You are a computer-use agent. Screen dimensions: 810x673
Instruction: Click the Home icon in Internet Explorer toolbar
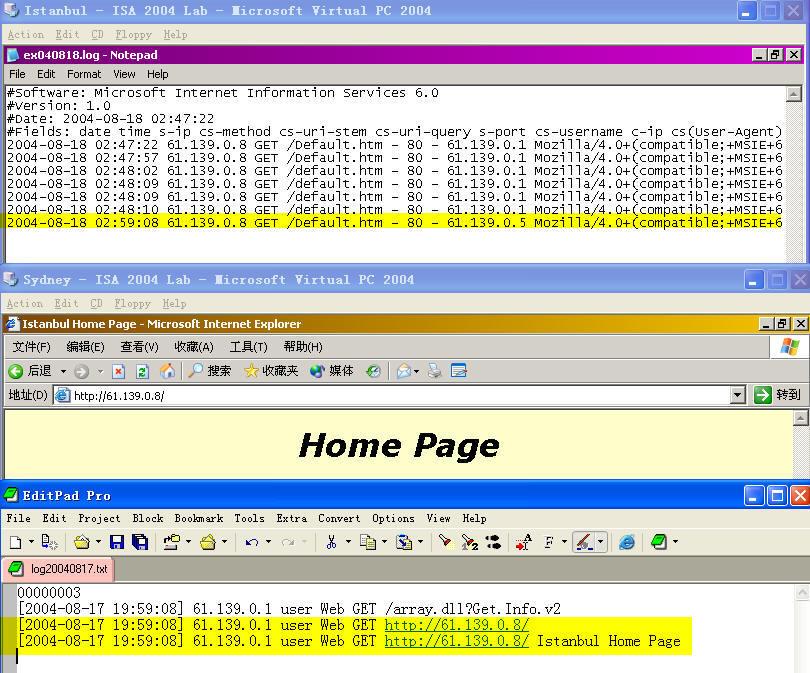[167, 371]
